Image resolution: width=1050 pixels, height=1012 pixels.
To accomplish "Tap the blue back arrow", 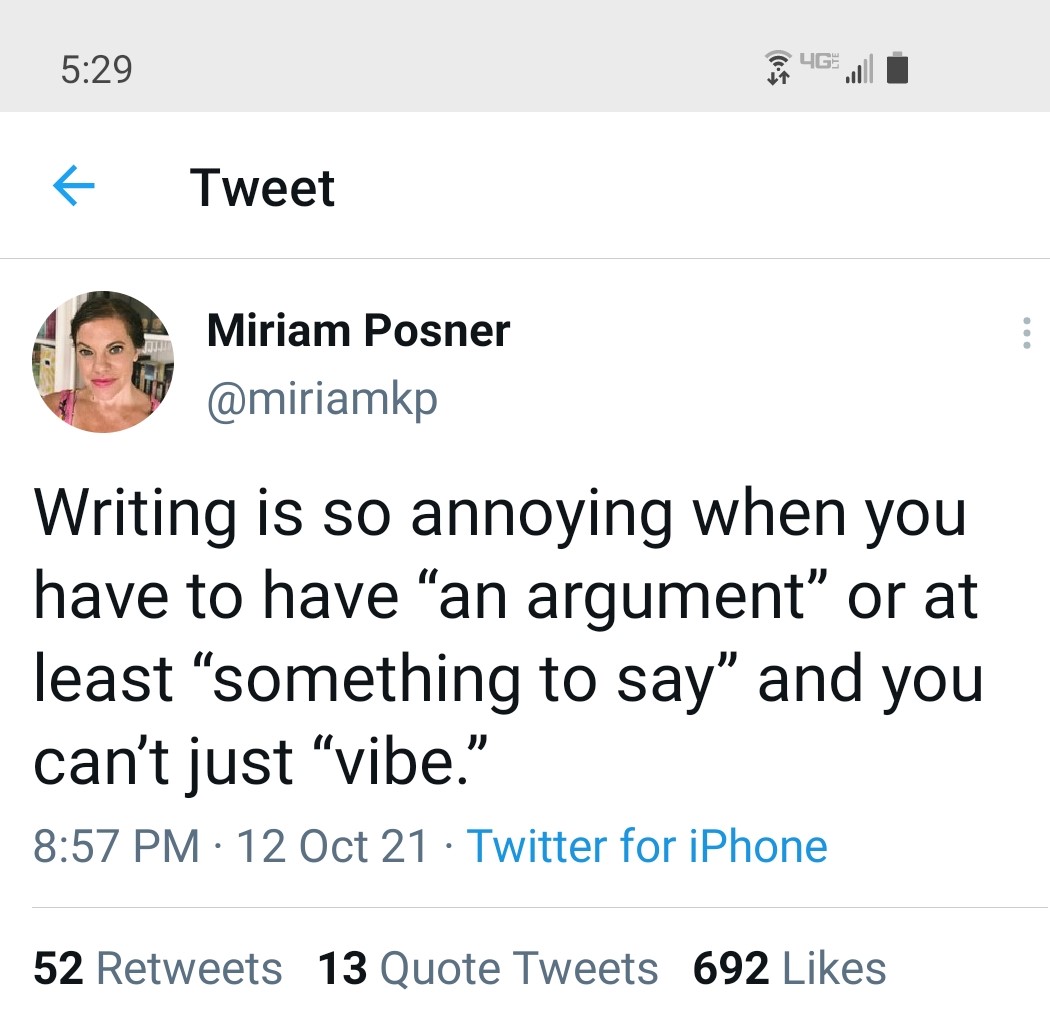I will coord(72,187).
